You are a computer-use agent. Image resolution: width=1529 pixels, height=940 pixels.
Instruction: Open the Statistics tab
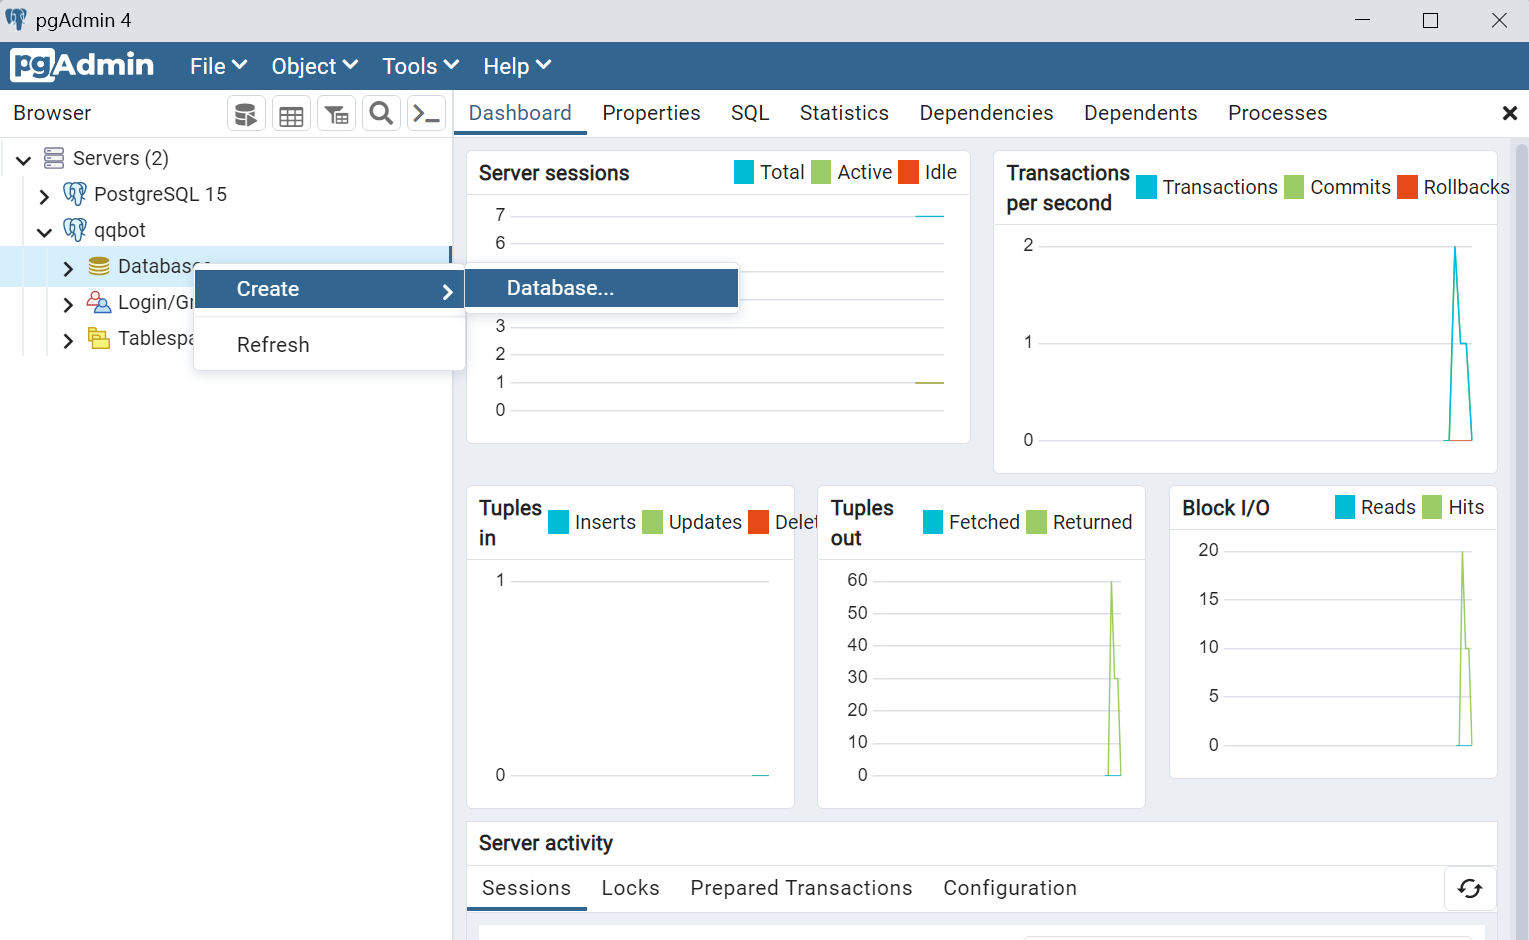(844, 113)
